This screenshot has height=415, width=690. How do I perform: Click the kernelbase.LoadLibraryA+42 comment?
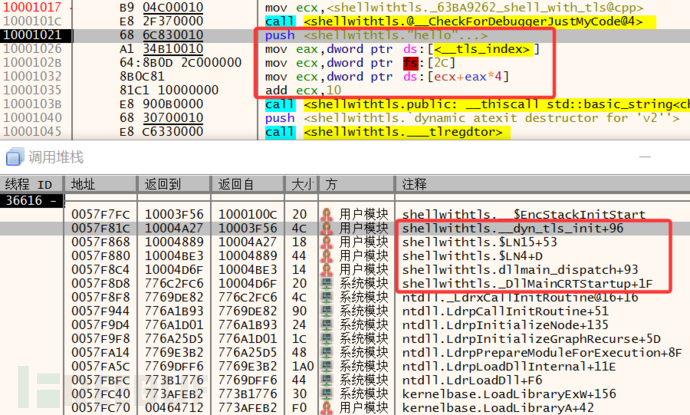pos(498,408)
